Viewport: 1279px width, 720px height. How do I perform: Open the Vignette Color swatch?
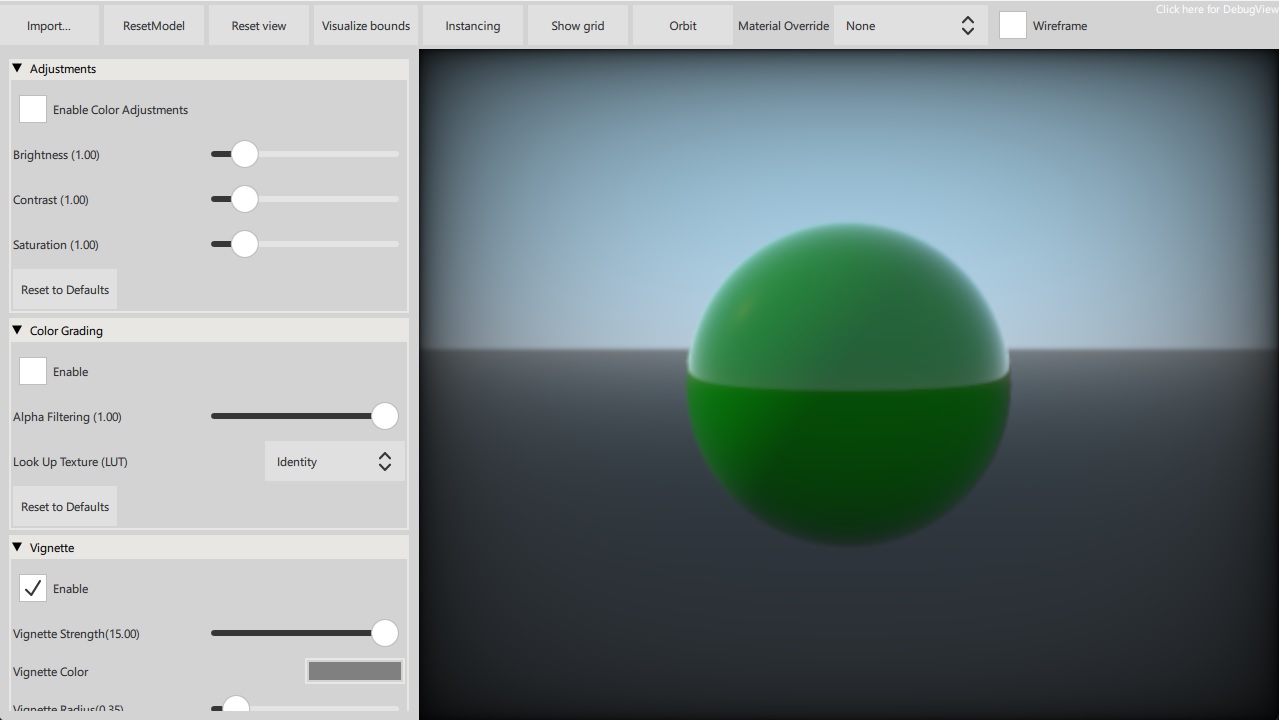click(x=354, y=670)
